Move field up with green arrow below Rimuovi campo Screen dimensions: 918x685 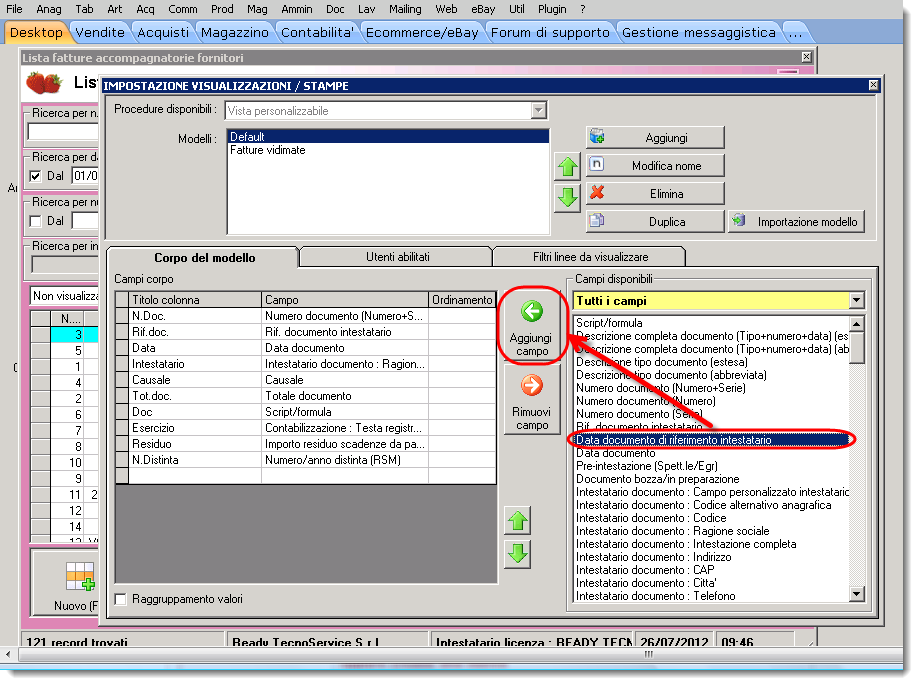point(518,520)
